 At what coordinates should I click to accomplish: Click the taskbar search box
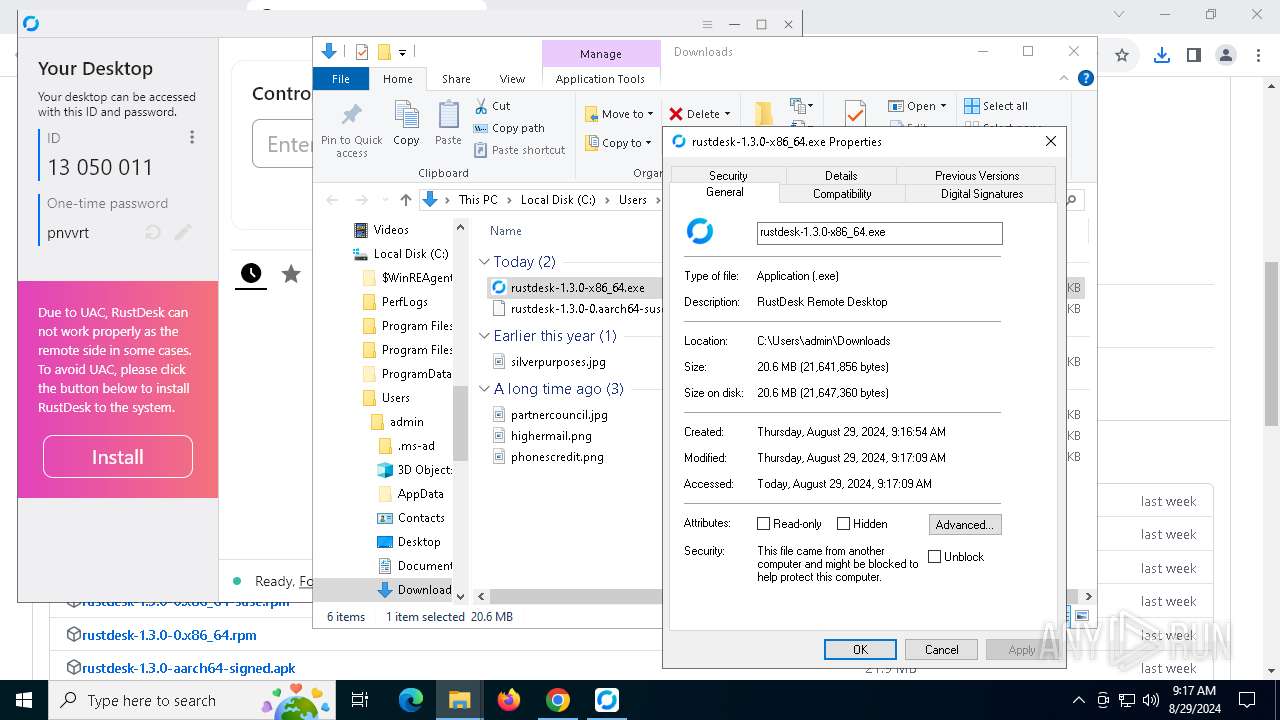point(190,700)
